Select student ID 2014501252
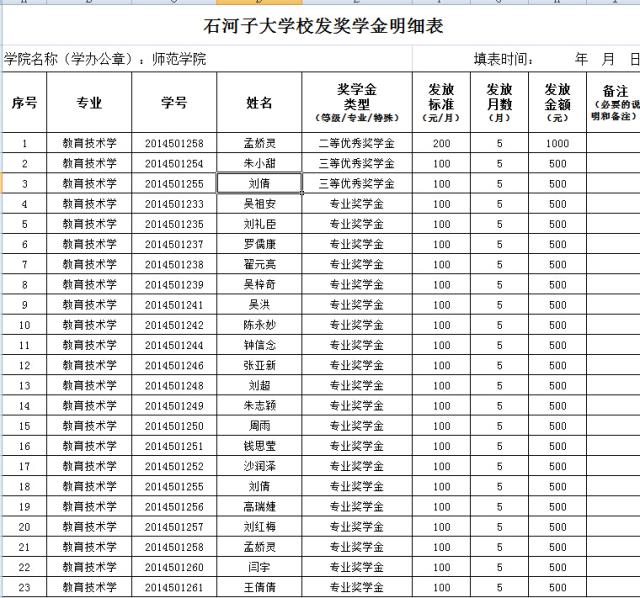The width and height of the screenshot is (640, 598). (174, 466)
